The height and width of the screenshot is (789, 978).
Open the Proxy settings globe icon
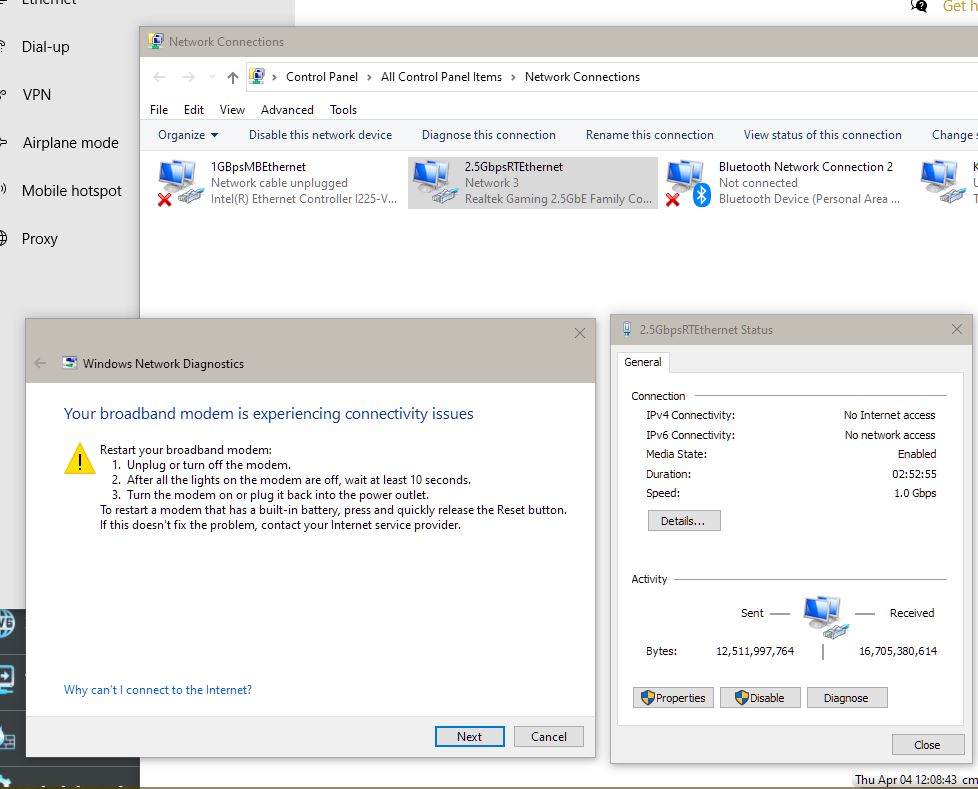(2, 238)
